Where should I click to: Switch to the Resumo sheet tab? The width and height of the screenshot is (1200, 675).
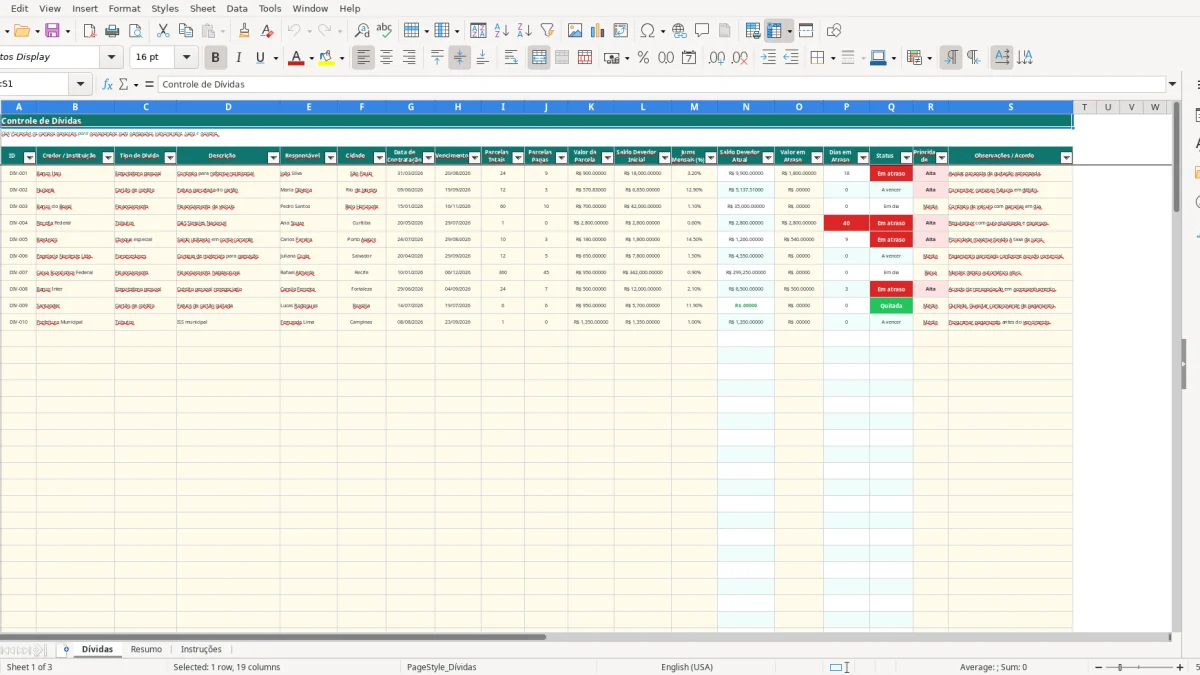tap(146, 649)
